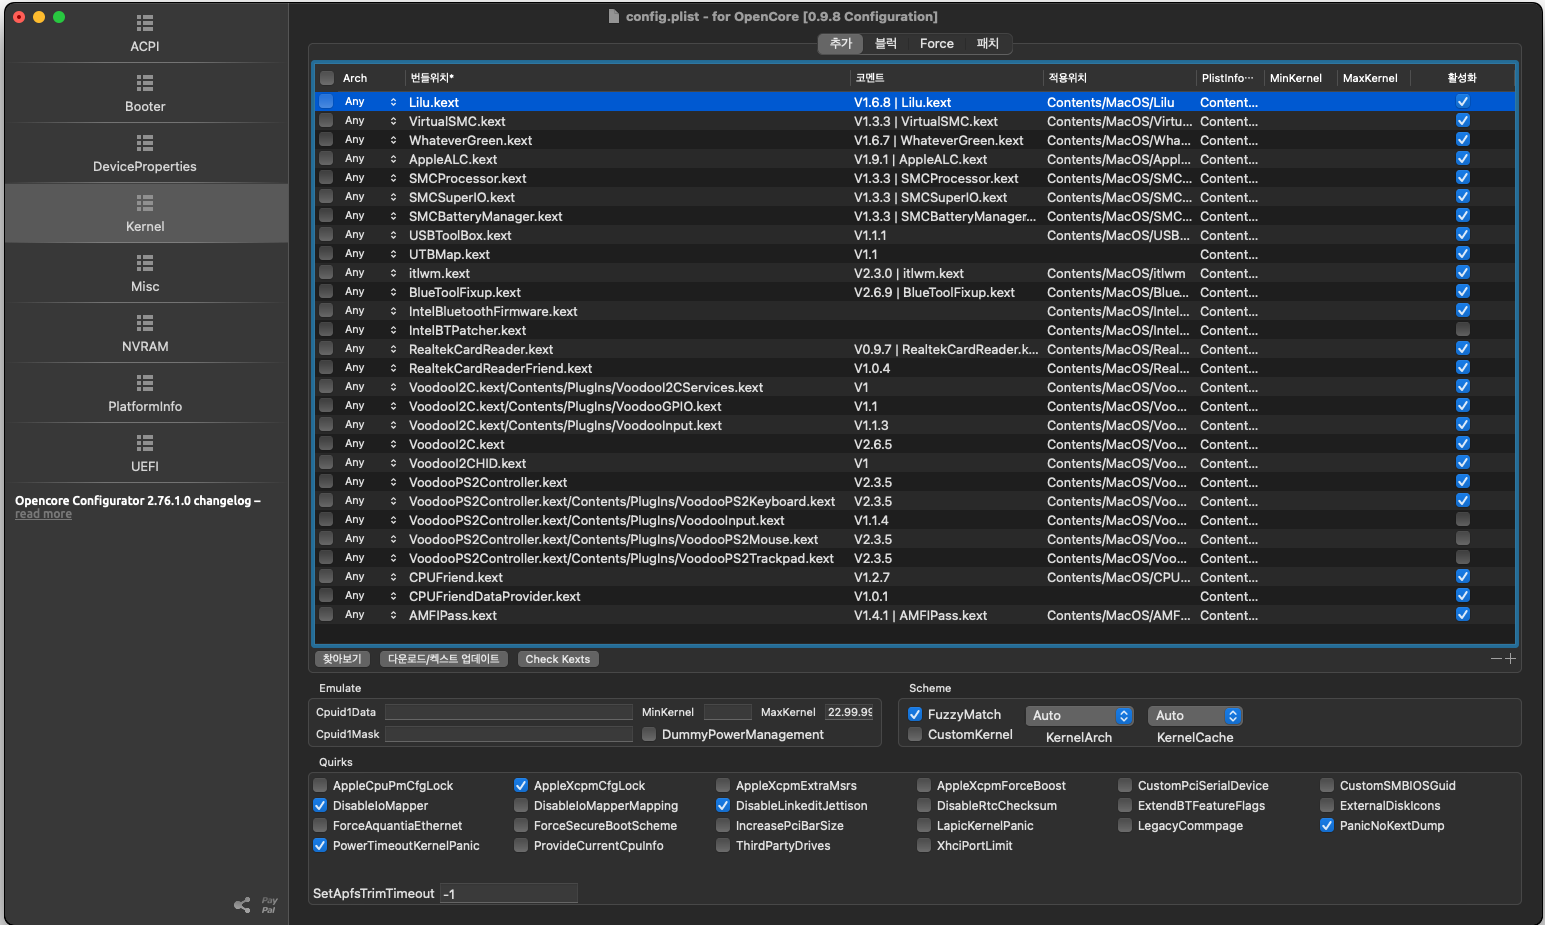This screenshot has height=925, width=1545.
Task: Select the WhateverGreen.kext row
Action: click(915, 140)
